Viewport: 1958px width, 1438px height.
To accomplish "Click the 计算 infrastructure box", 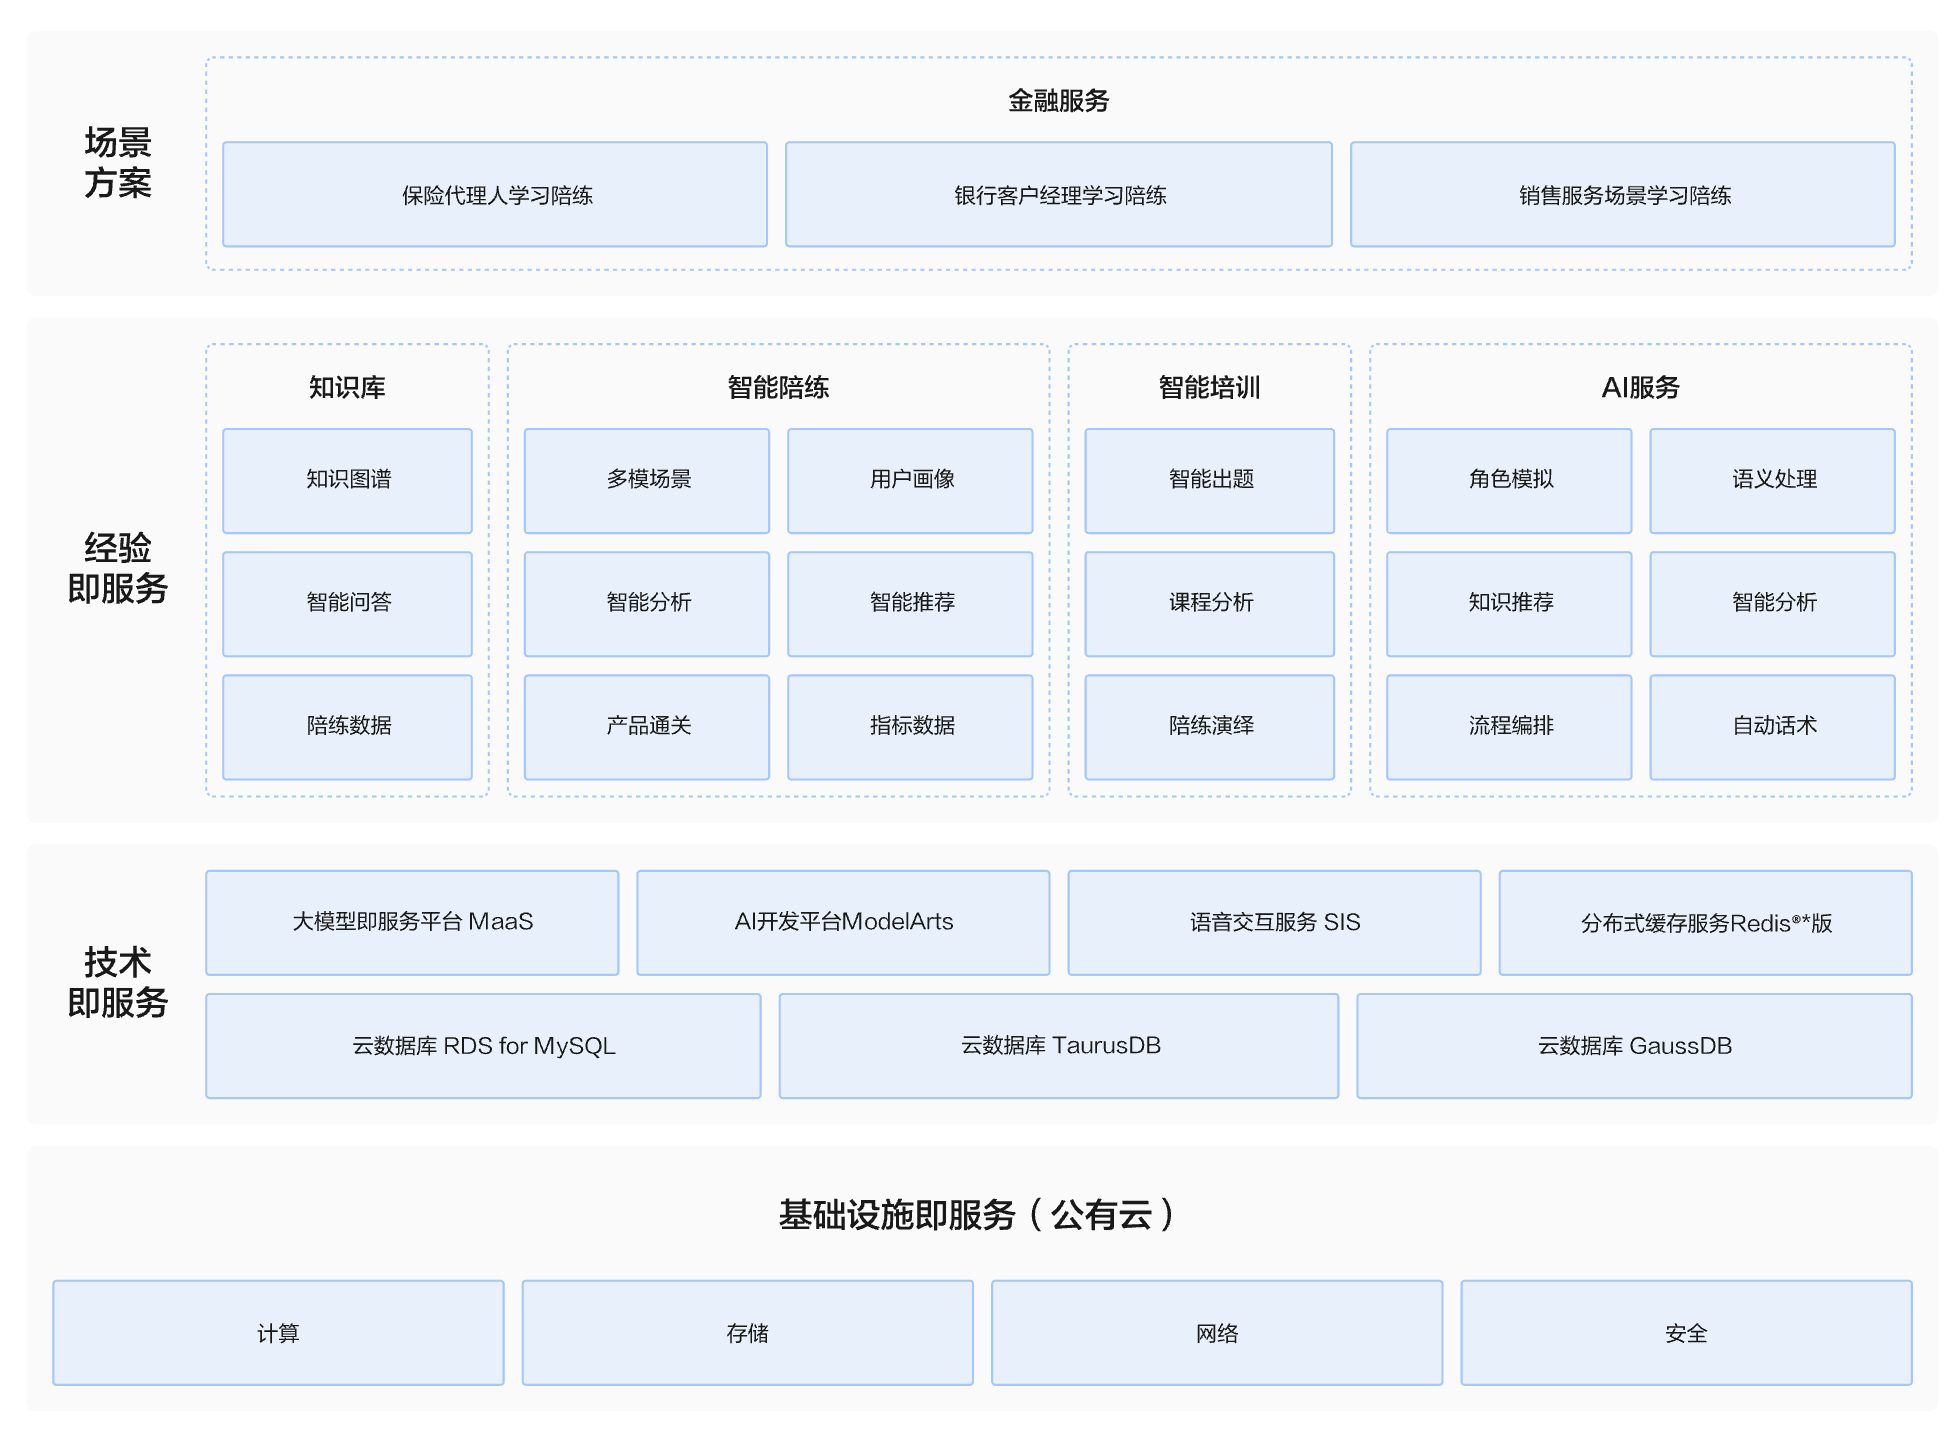I will [x=278, y=1333].
